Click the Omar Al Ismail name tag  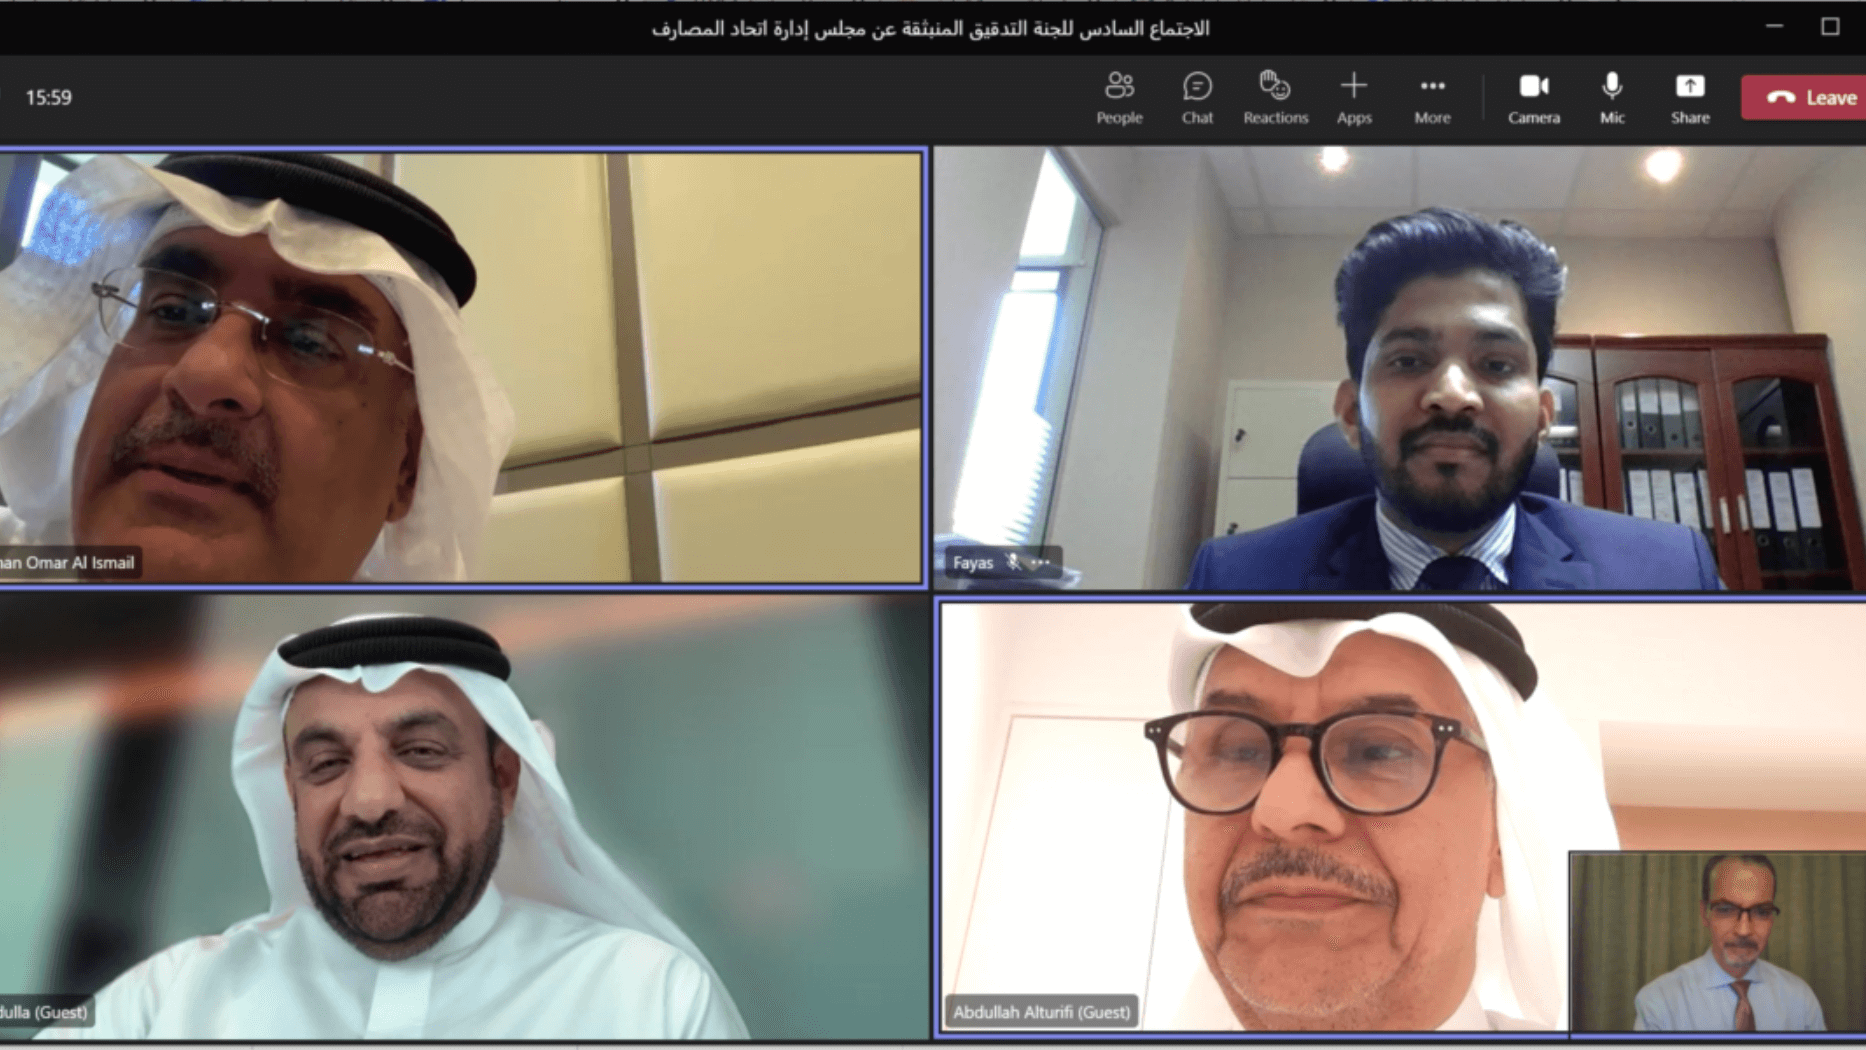(x=68, y=563)
